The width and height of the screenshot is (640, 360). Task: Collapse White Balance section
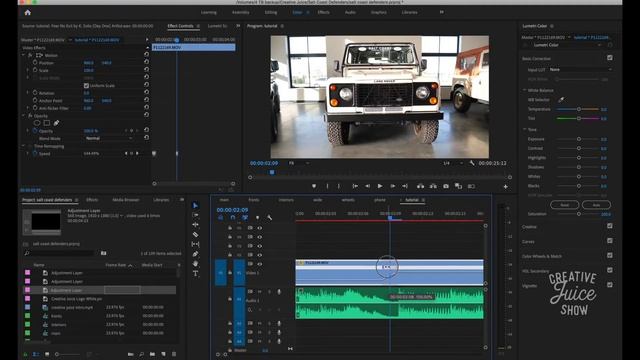click(524, 90)
